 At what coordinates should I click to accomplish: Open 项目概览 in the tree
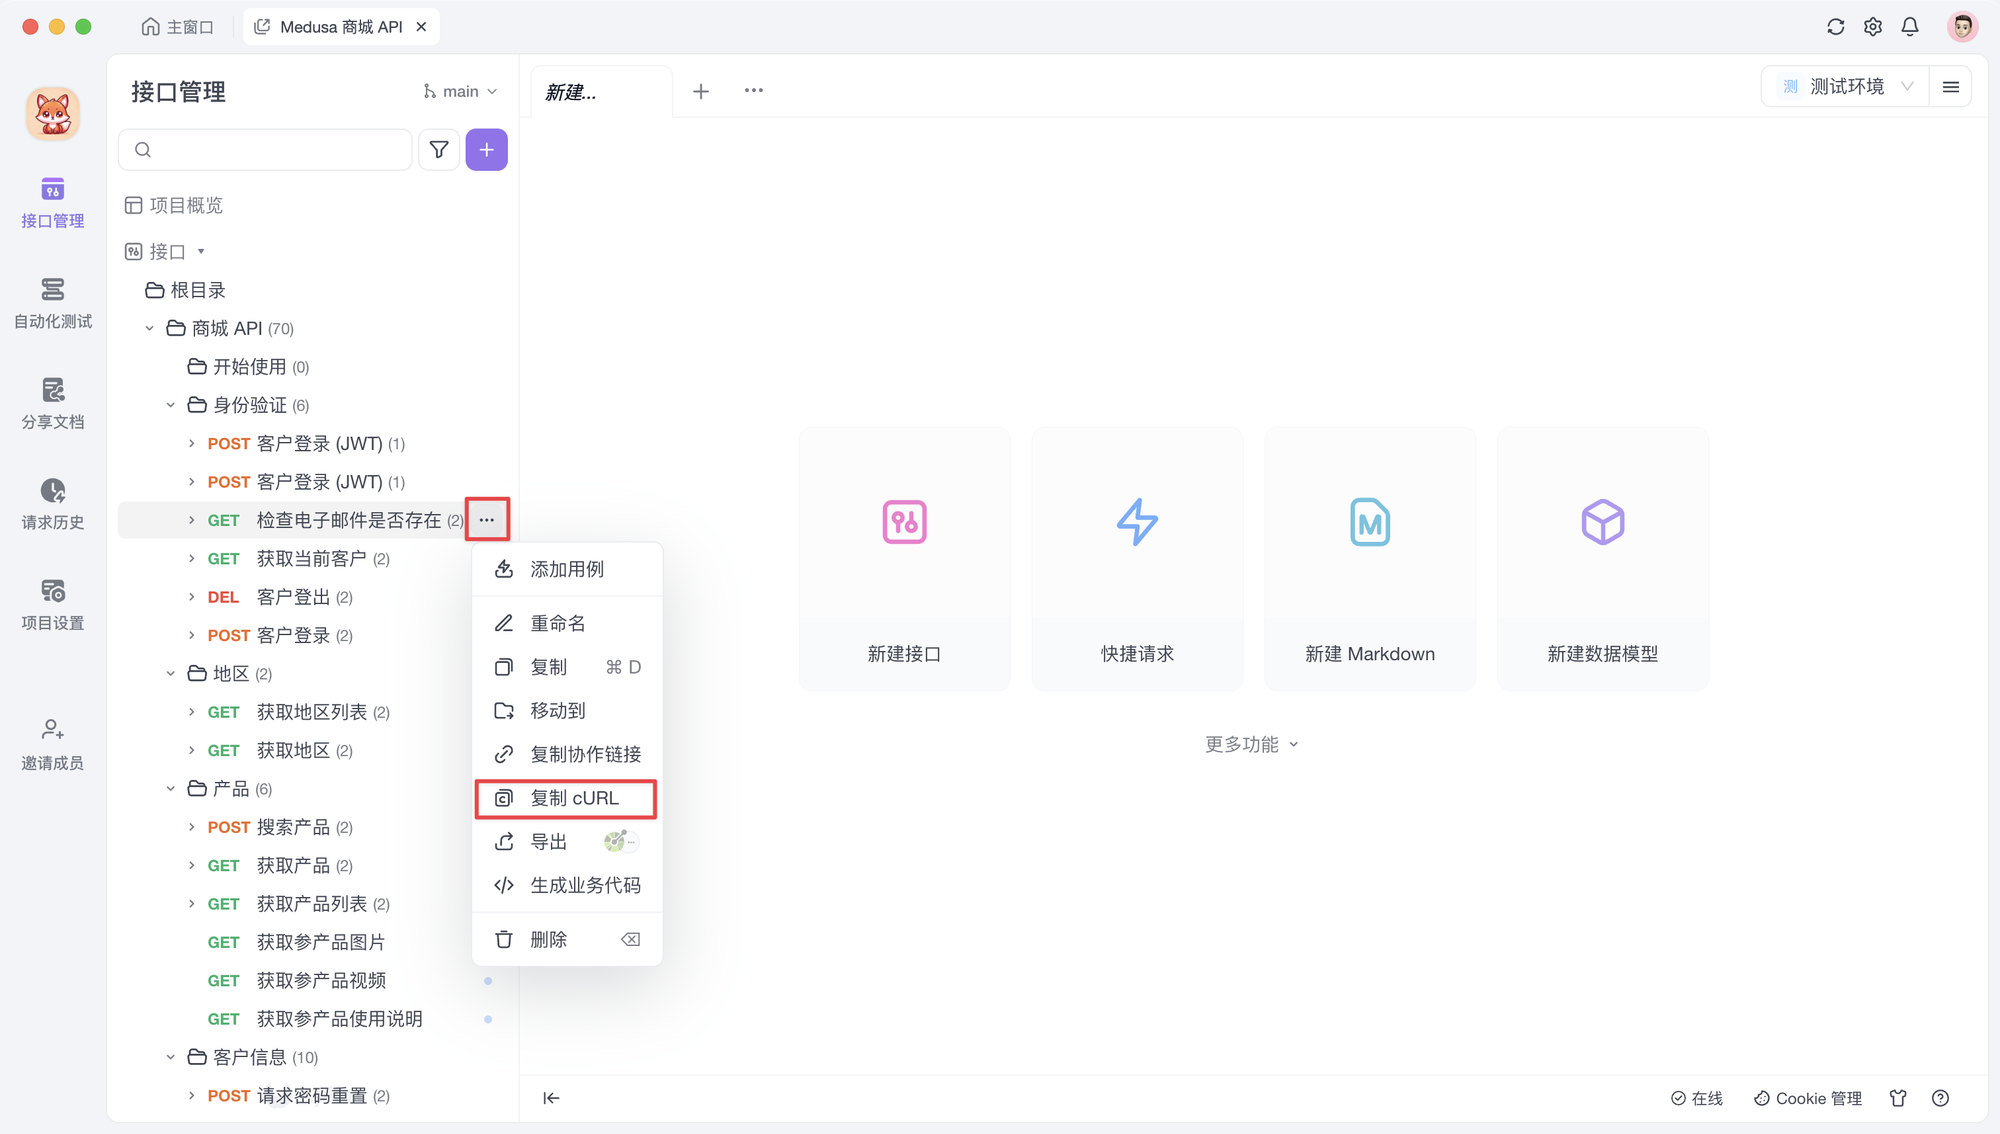pos(174,206)
